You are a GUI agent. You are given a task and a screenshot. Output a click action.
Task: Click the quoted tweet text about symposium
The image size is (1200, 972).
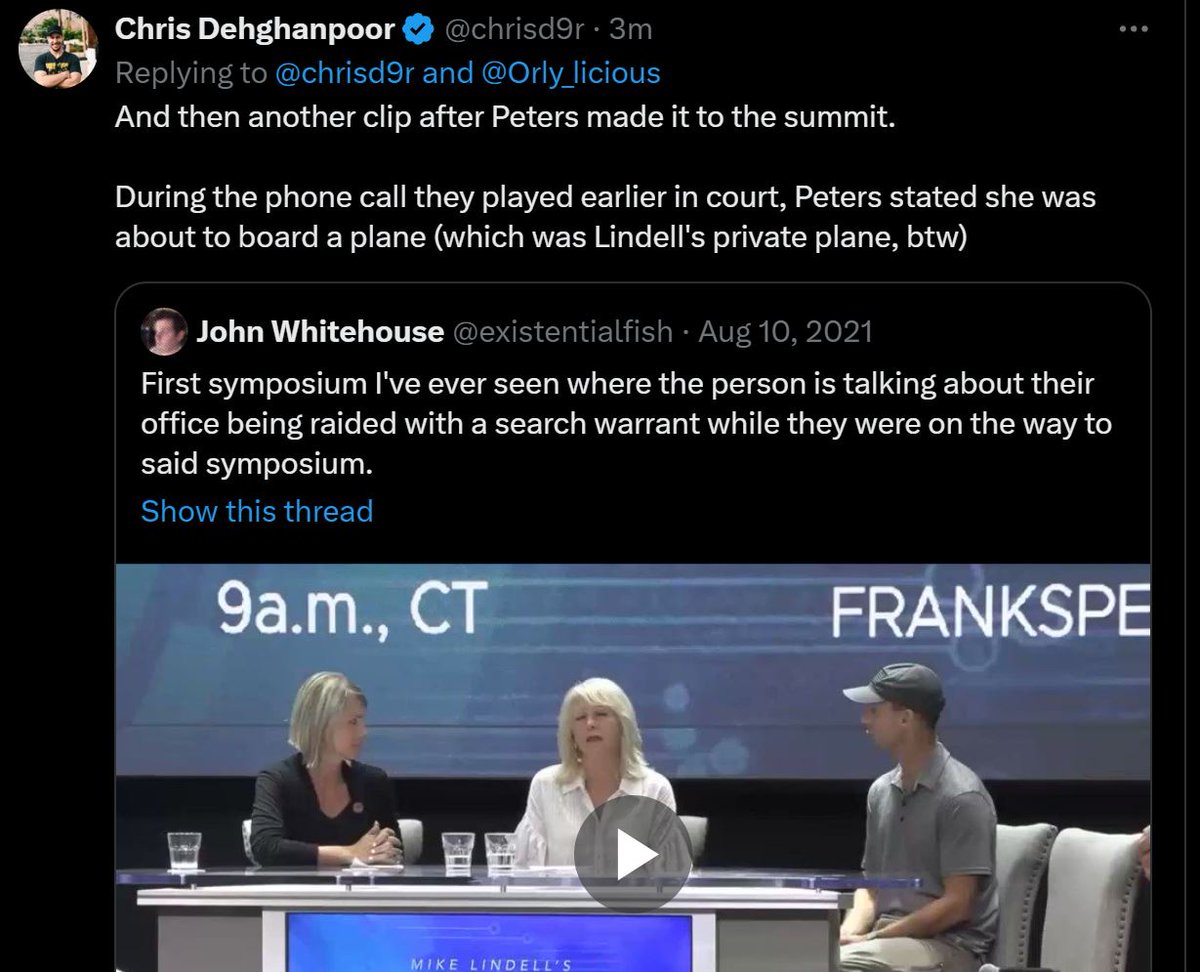[x=626, y=424]
